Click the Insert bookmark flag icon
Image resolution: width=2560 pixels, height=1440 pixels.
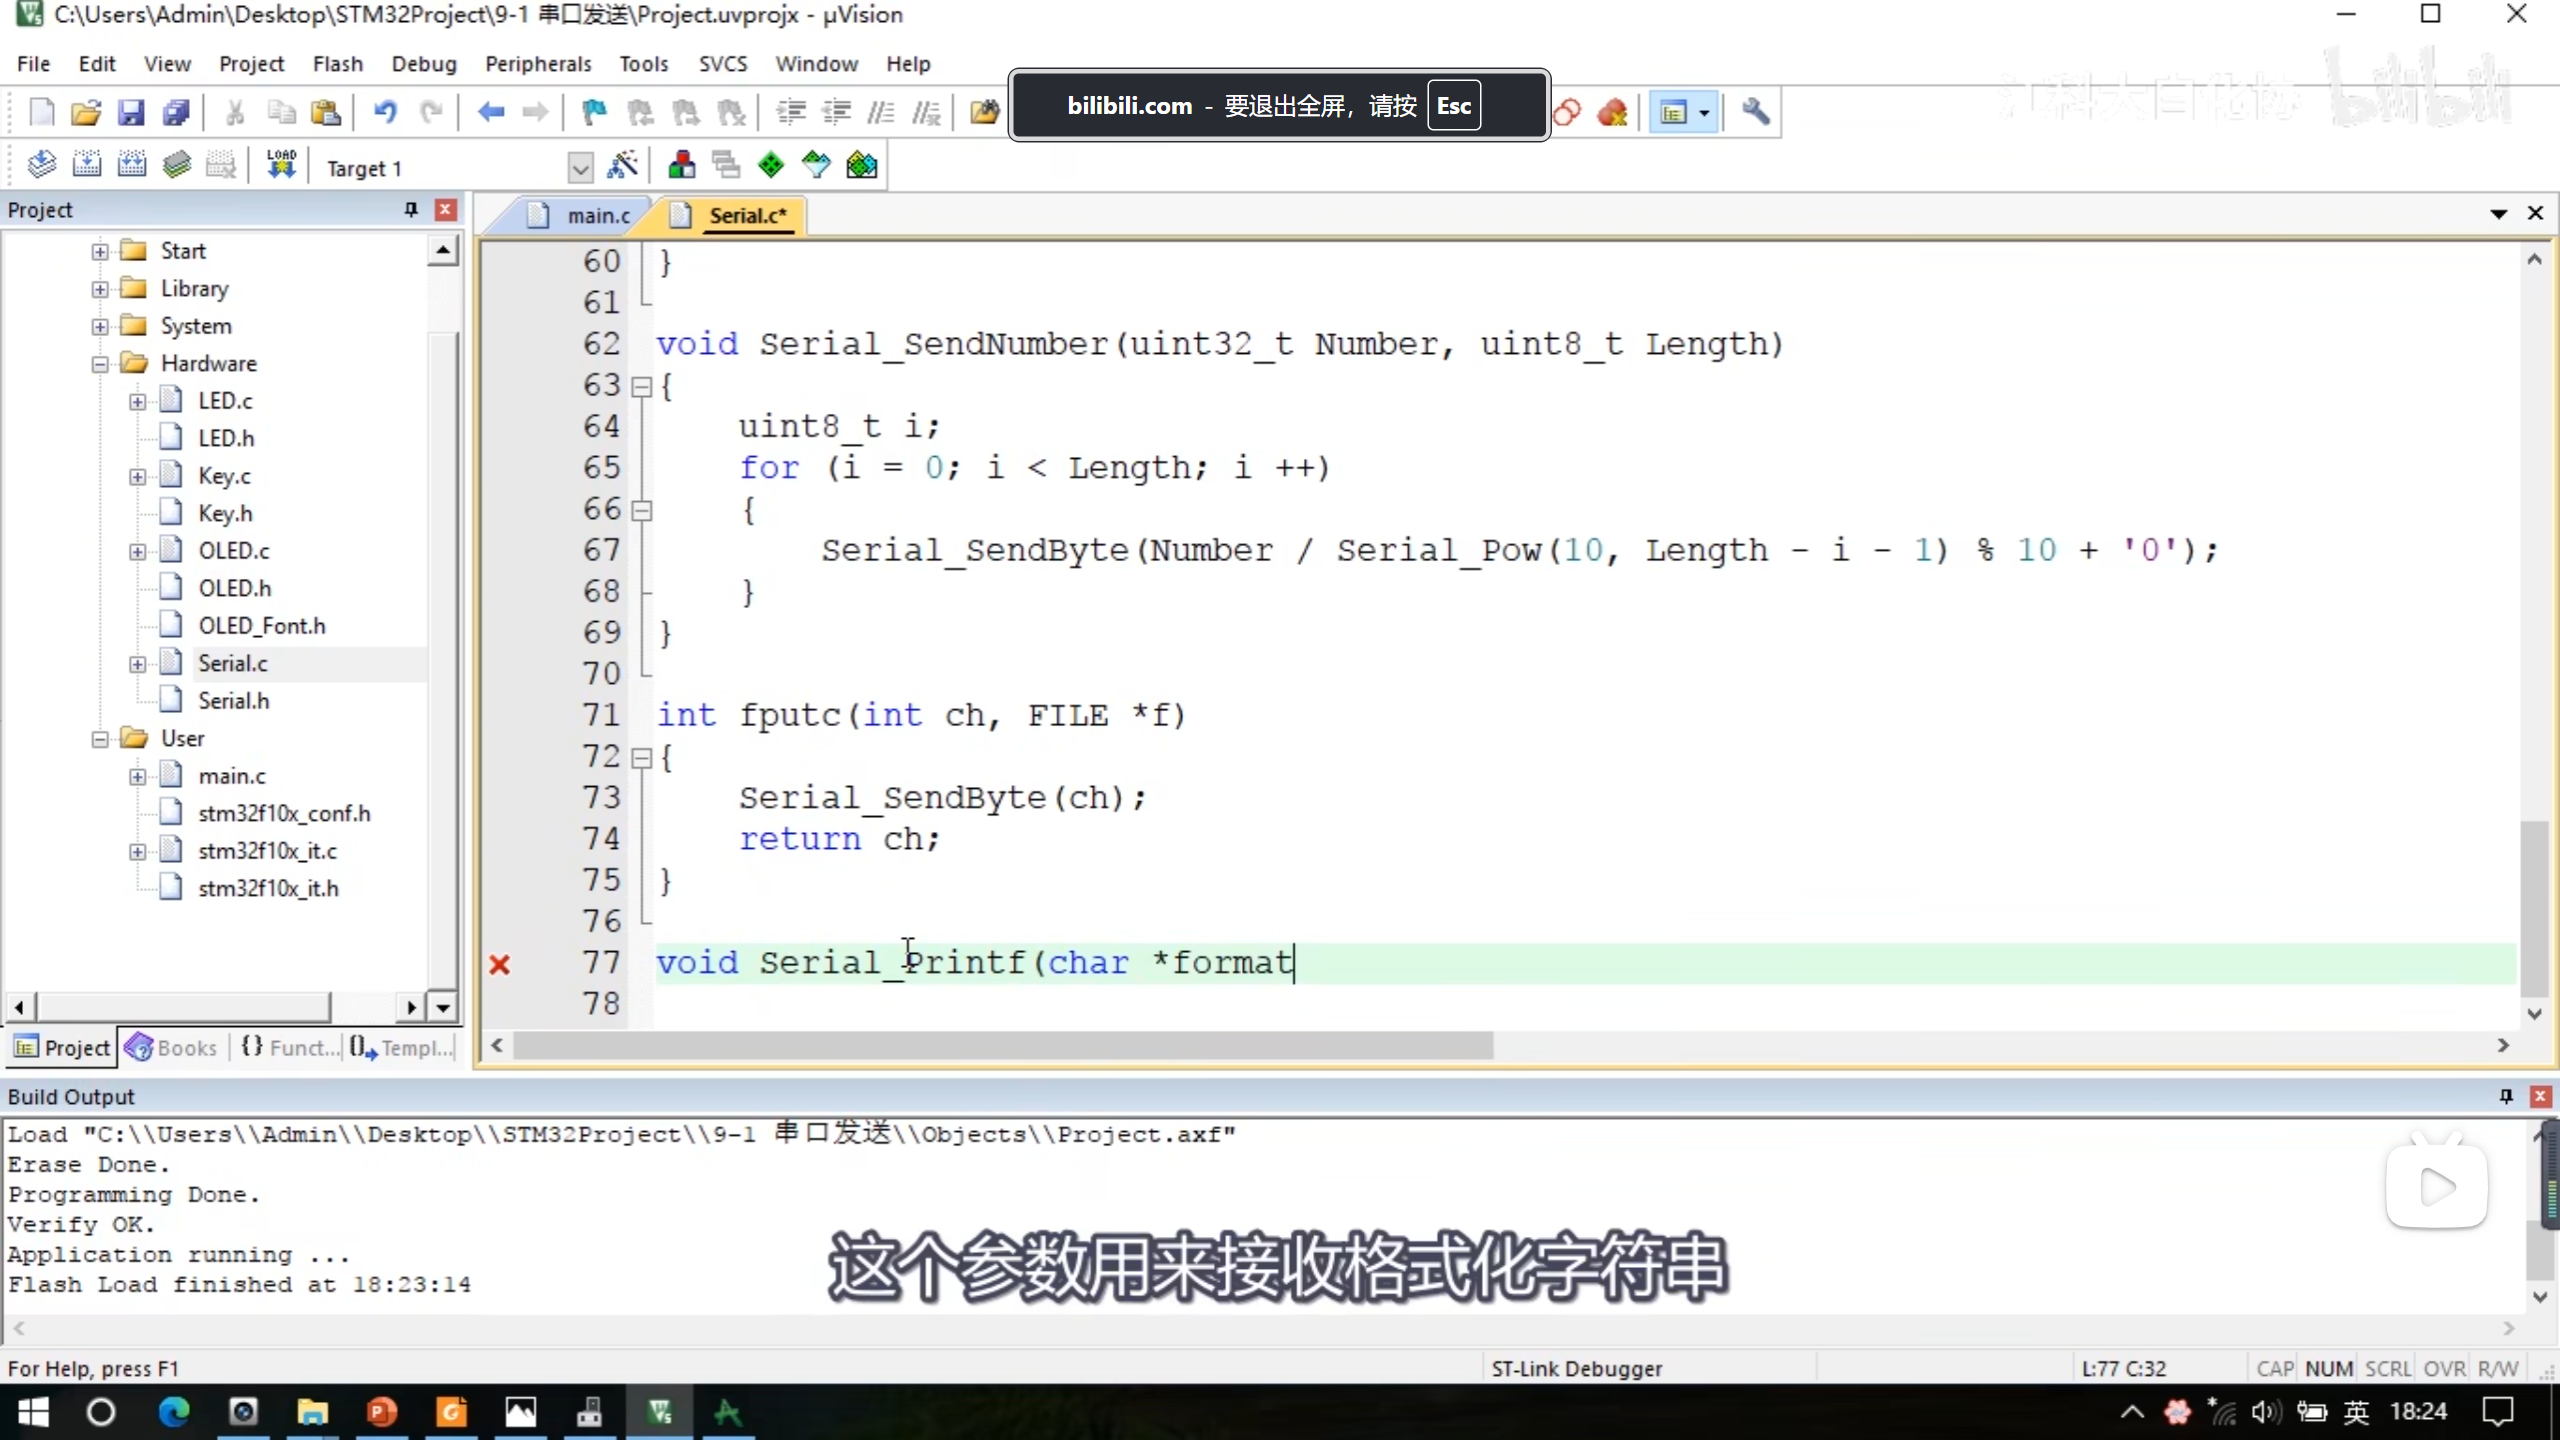click(594, 112)
